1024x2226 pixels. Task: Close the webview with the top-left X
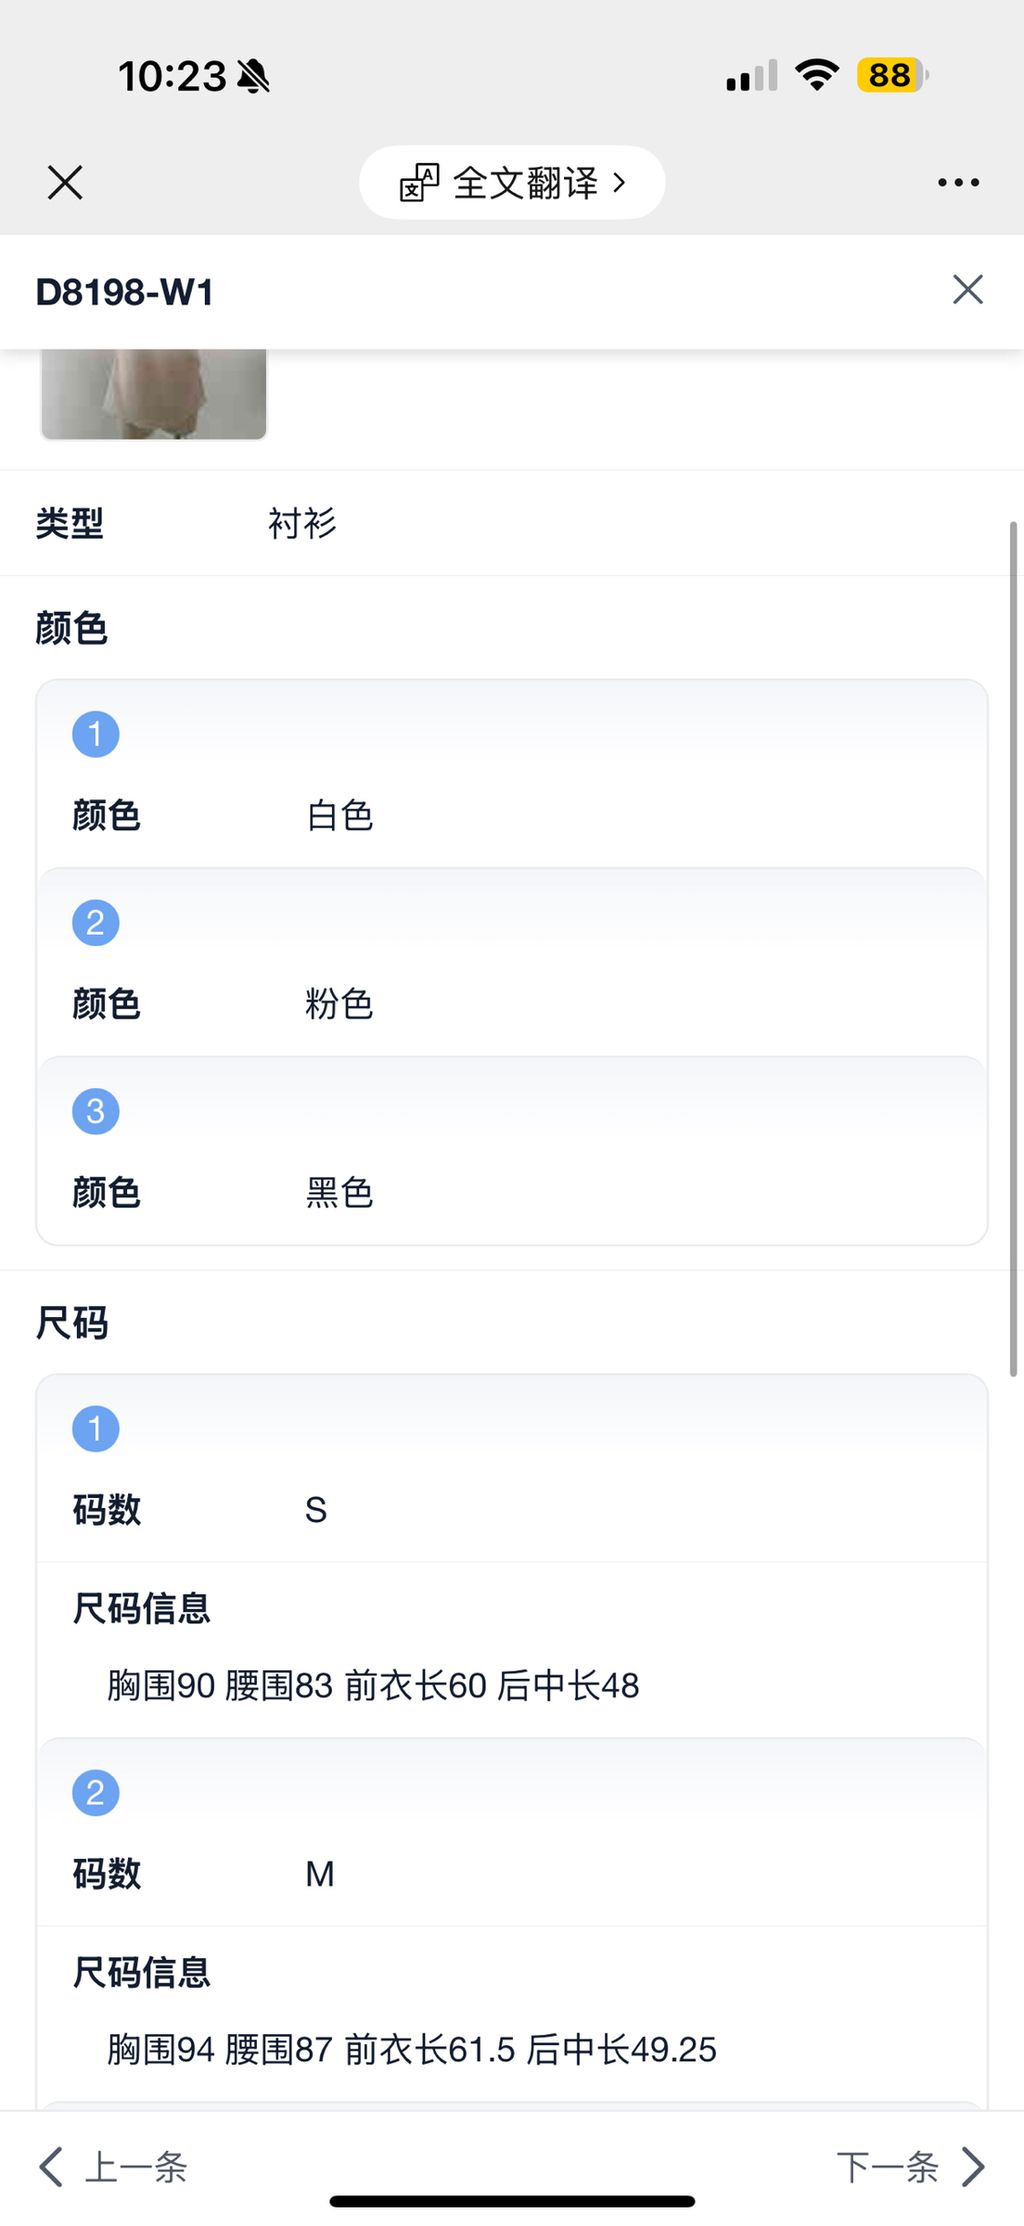tap(65, 182)
